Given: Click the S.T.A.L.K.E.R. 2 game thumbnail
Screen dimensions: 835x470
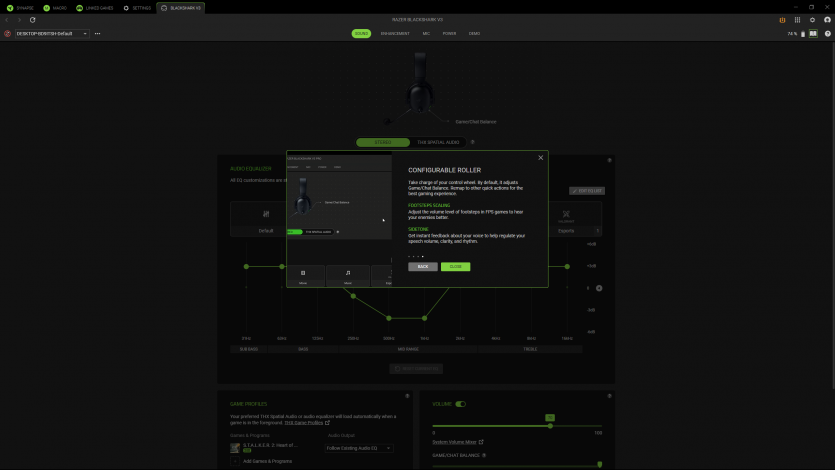Looking at the screenshot, I should (235, 447).
